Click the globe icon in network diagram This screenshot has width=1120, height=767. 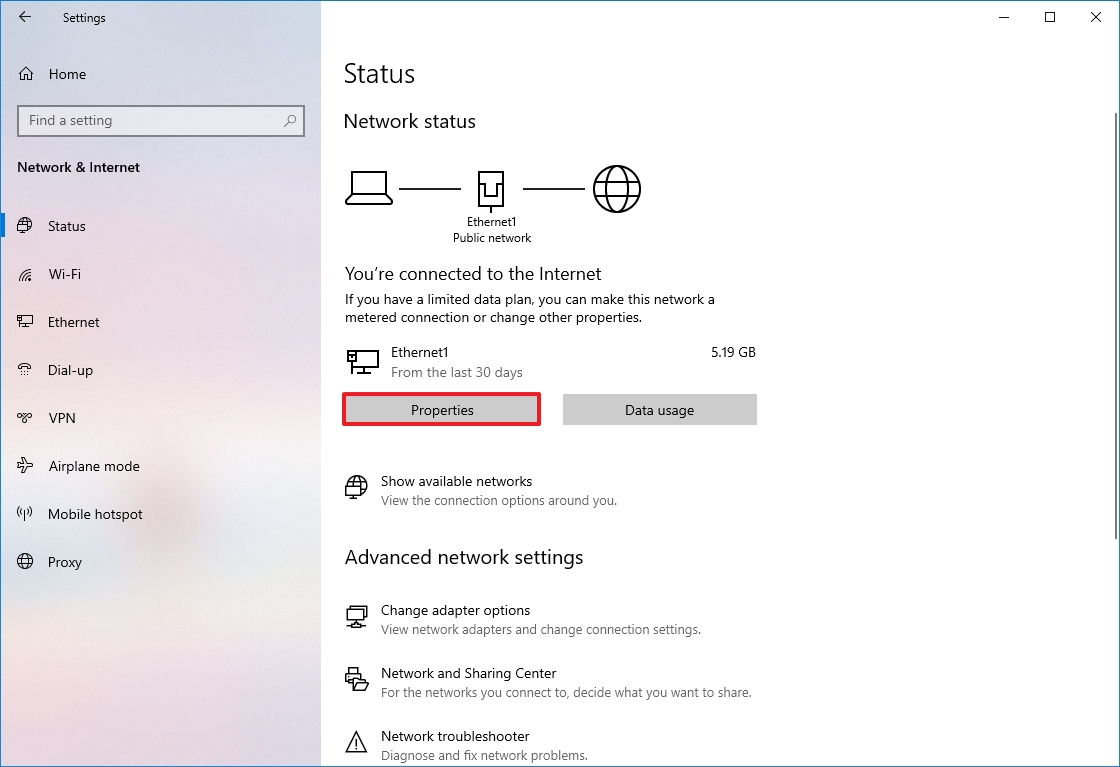pos(617,188)
